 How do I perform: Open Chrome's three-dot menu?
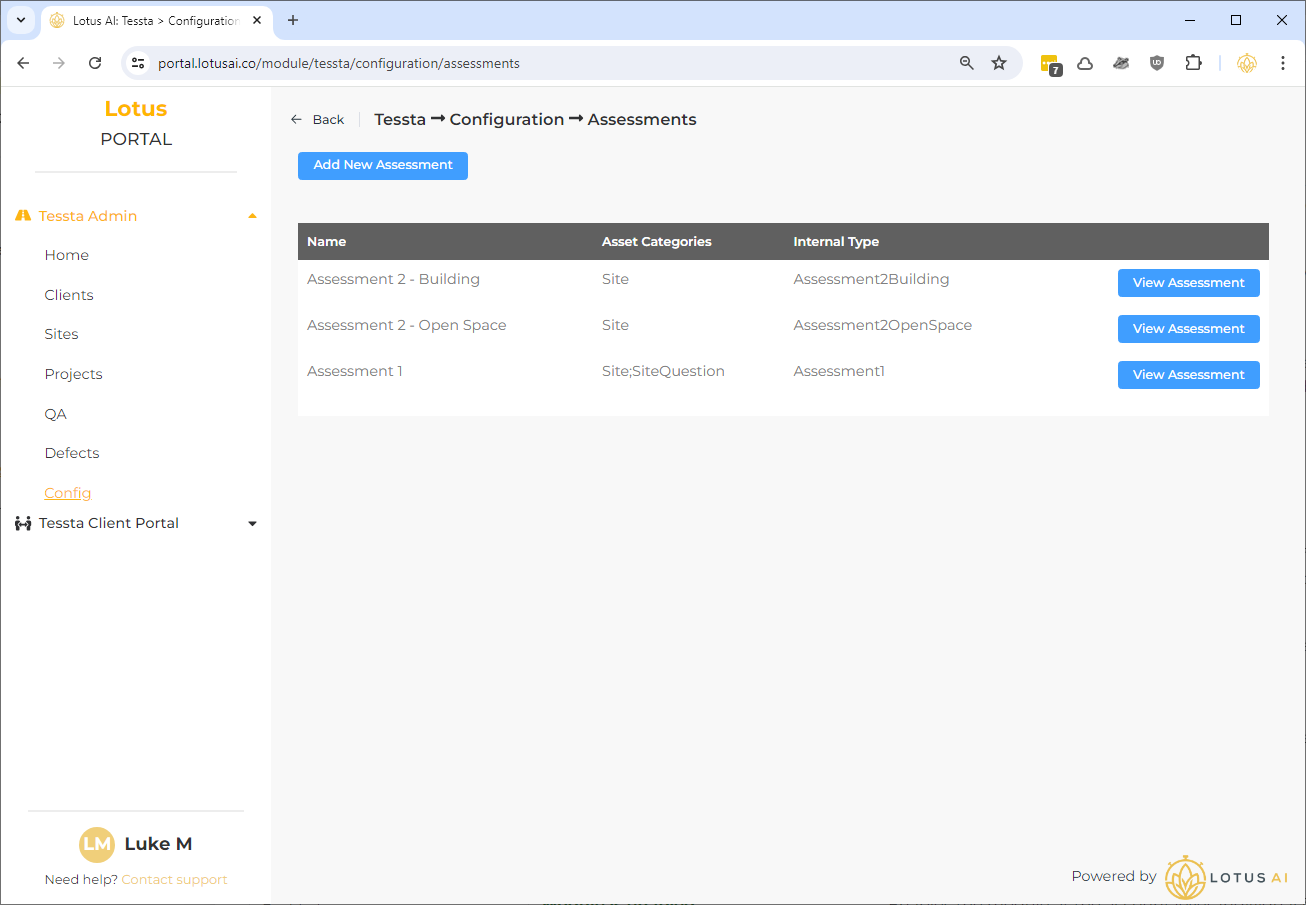[1283, 63]
